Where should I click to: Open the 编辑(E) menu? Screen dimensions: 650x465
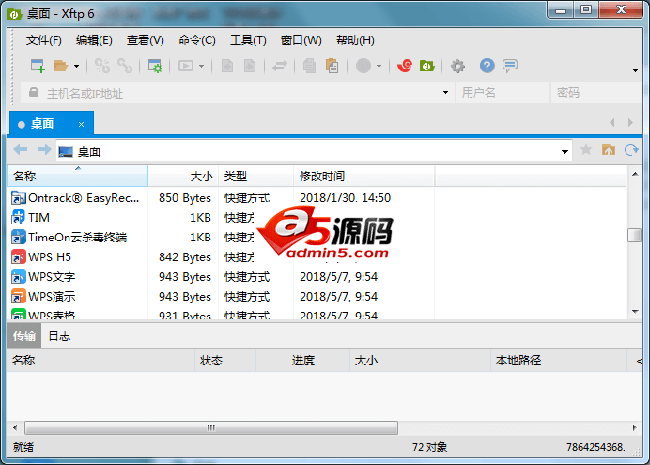pyautogui.click(x=94, y=40)
